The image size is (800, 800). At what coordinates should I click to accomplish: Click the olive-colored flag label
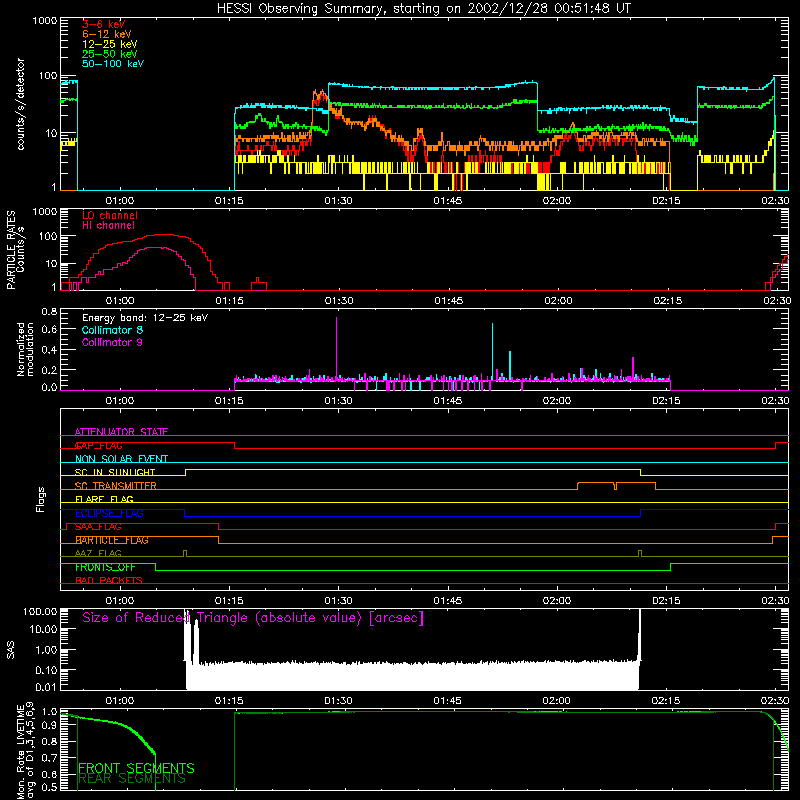tap(98, 553)
